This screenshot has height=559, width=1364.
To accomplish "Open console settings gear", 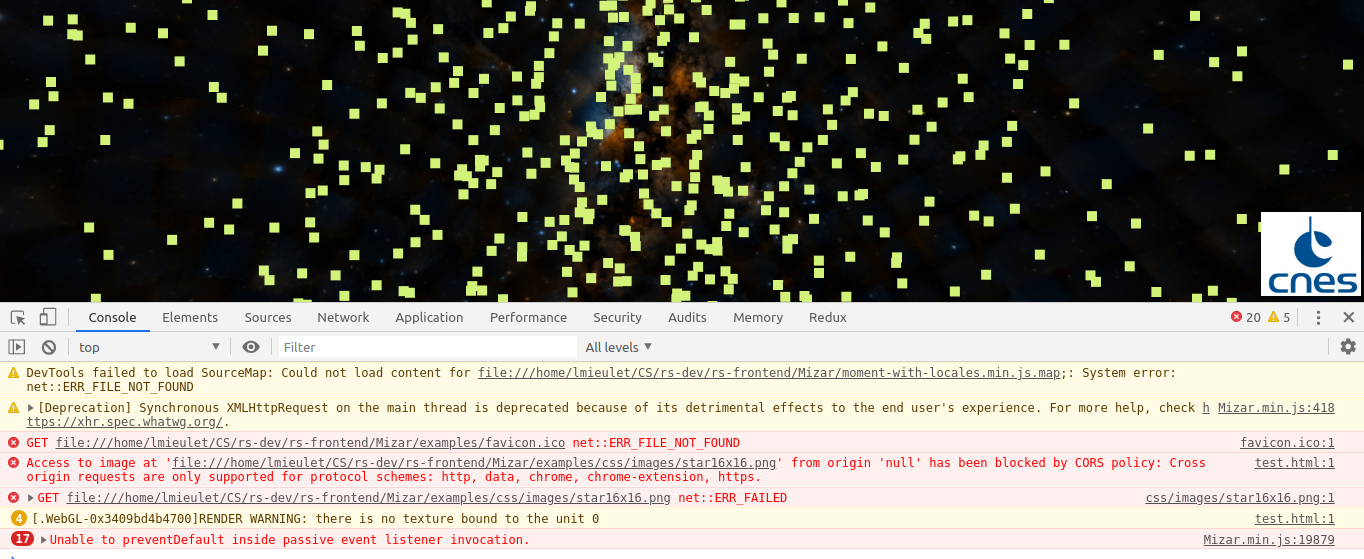I will point(1348,347).
